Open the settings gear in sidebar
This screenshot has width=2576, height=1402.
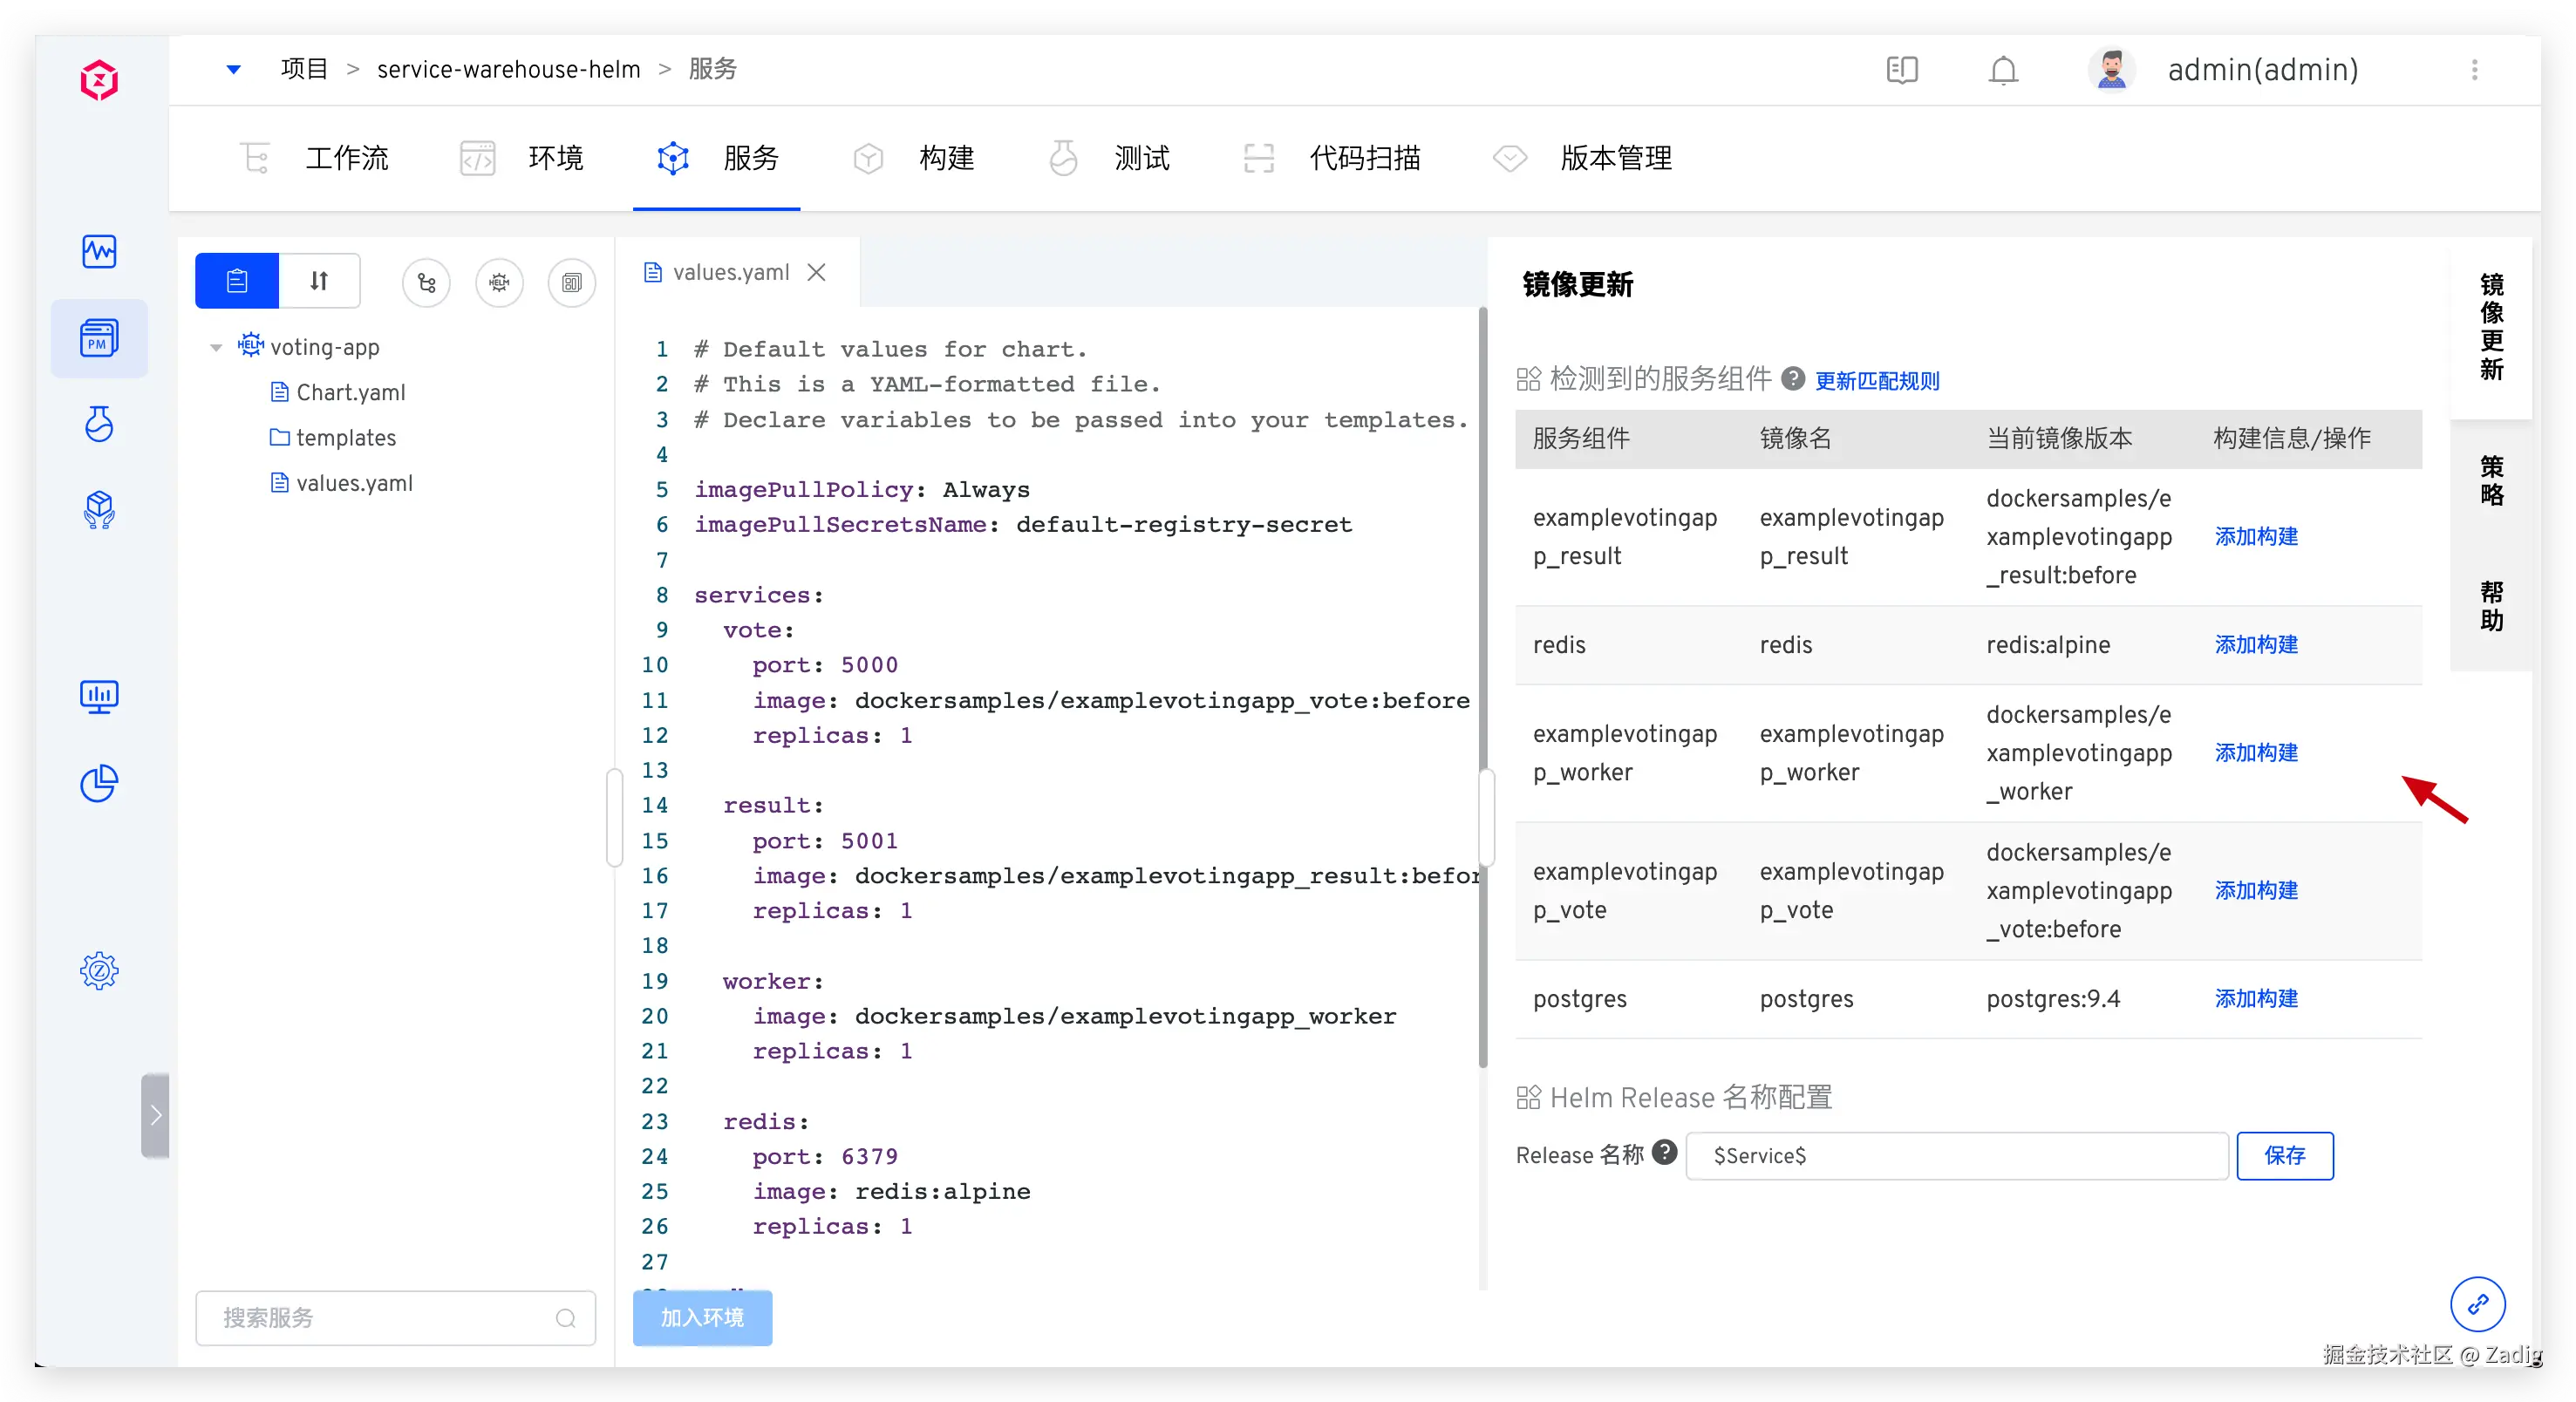click(x=99, y=970)
